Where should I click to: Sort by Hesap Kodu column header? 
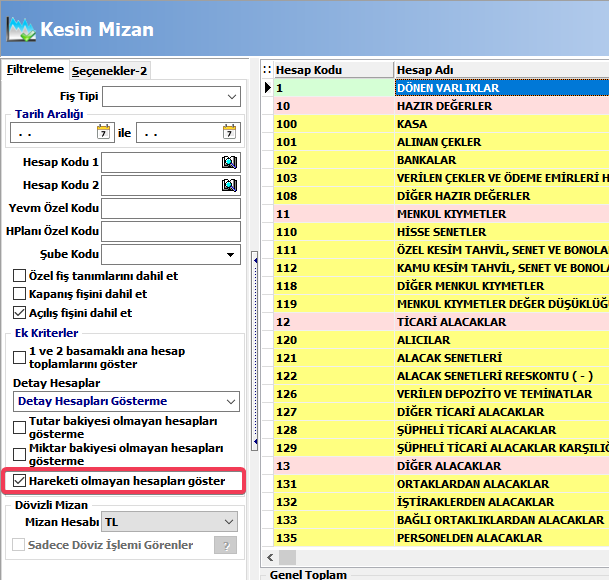[x=334, y=70]
